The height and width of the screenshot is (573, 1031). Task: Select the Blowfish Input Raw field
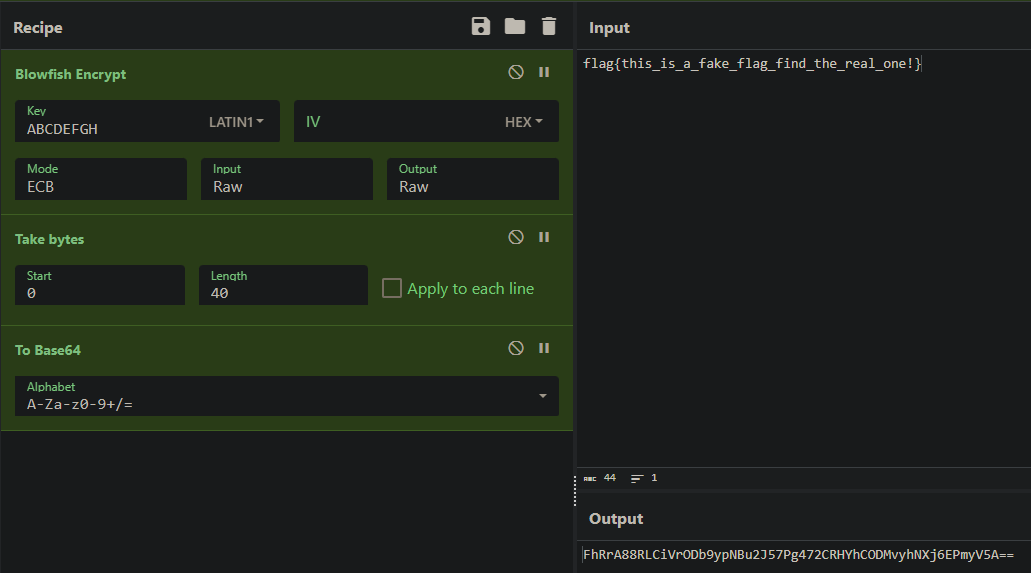coord(287,179)
